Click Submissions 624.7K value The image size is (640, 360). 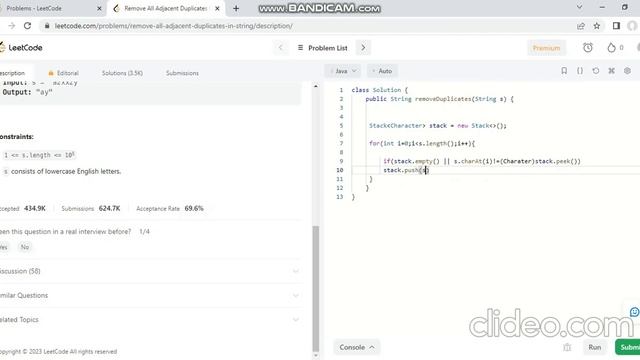pos(109,208)
